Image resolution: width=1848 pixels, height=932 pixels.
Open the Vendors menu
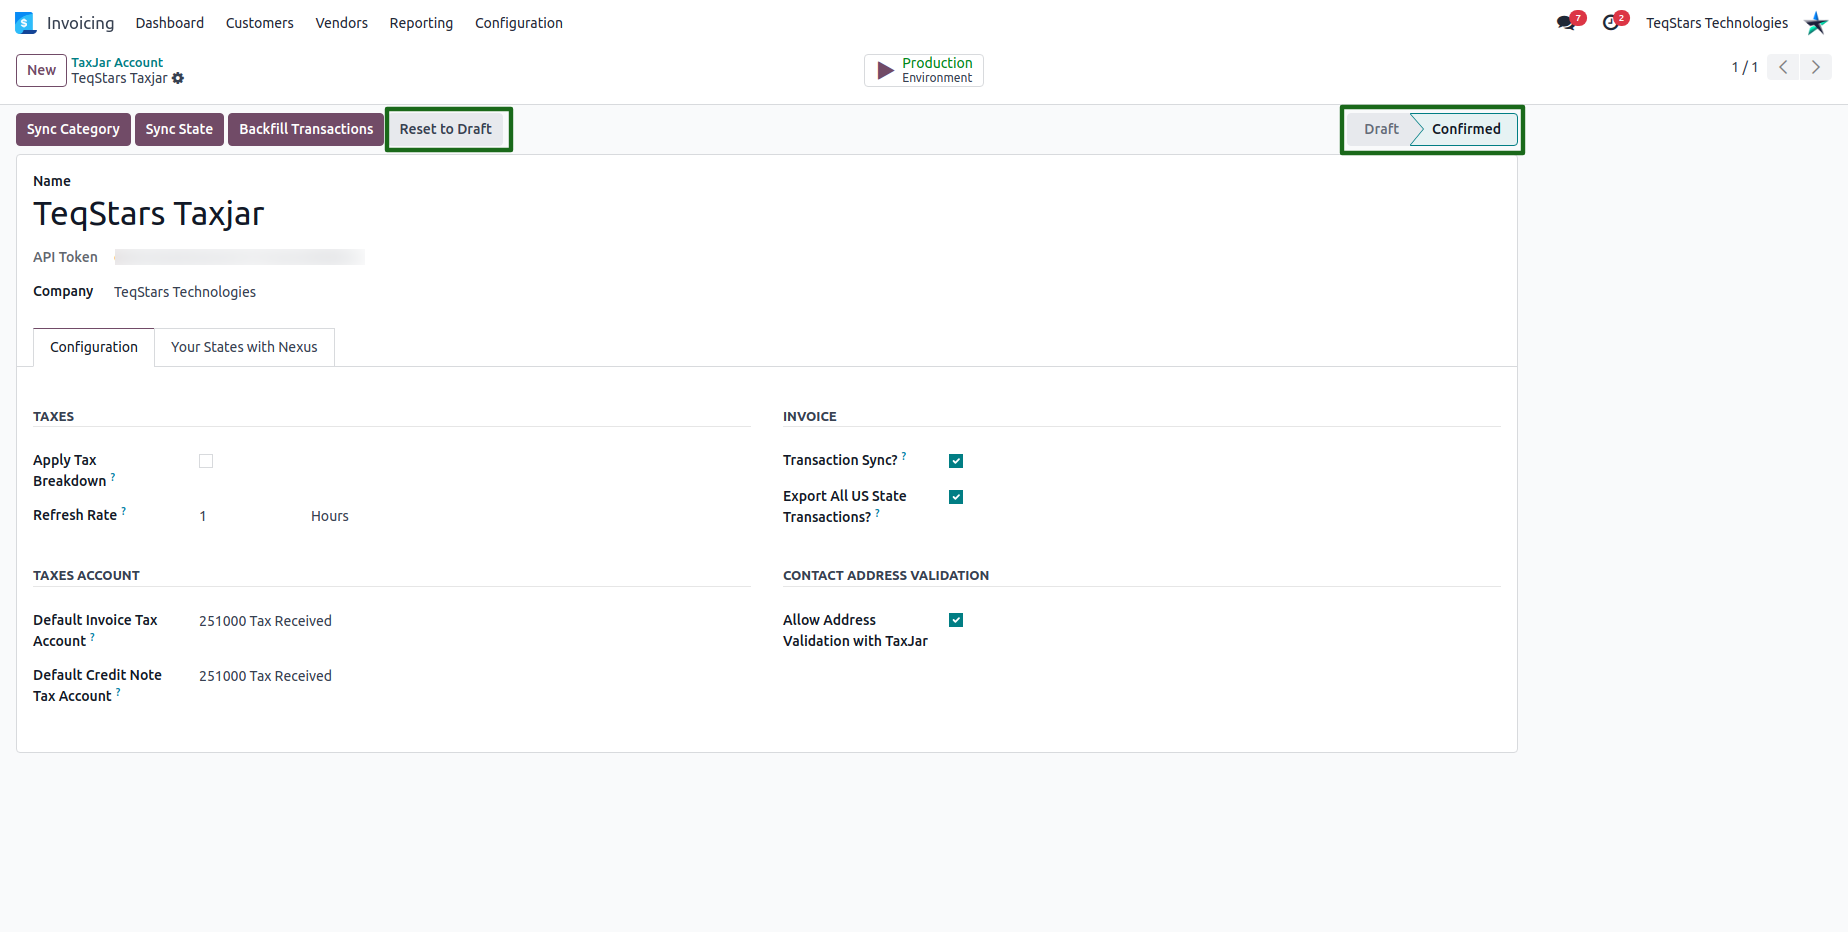[x=342, y=23]
